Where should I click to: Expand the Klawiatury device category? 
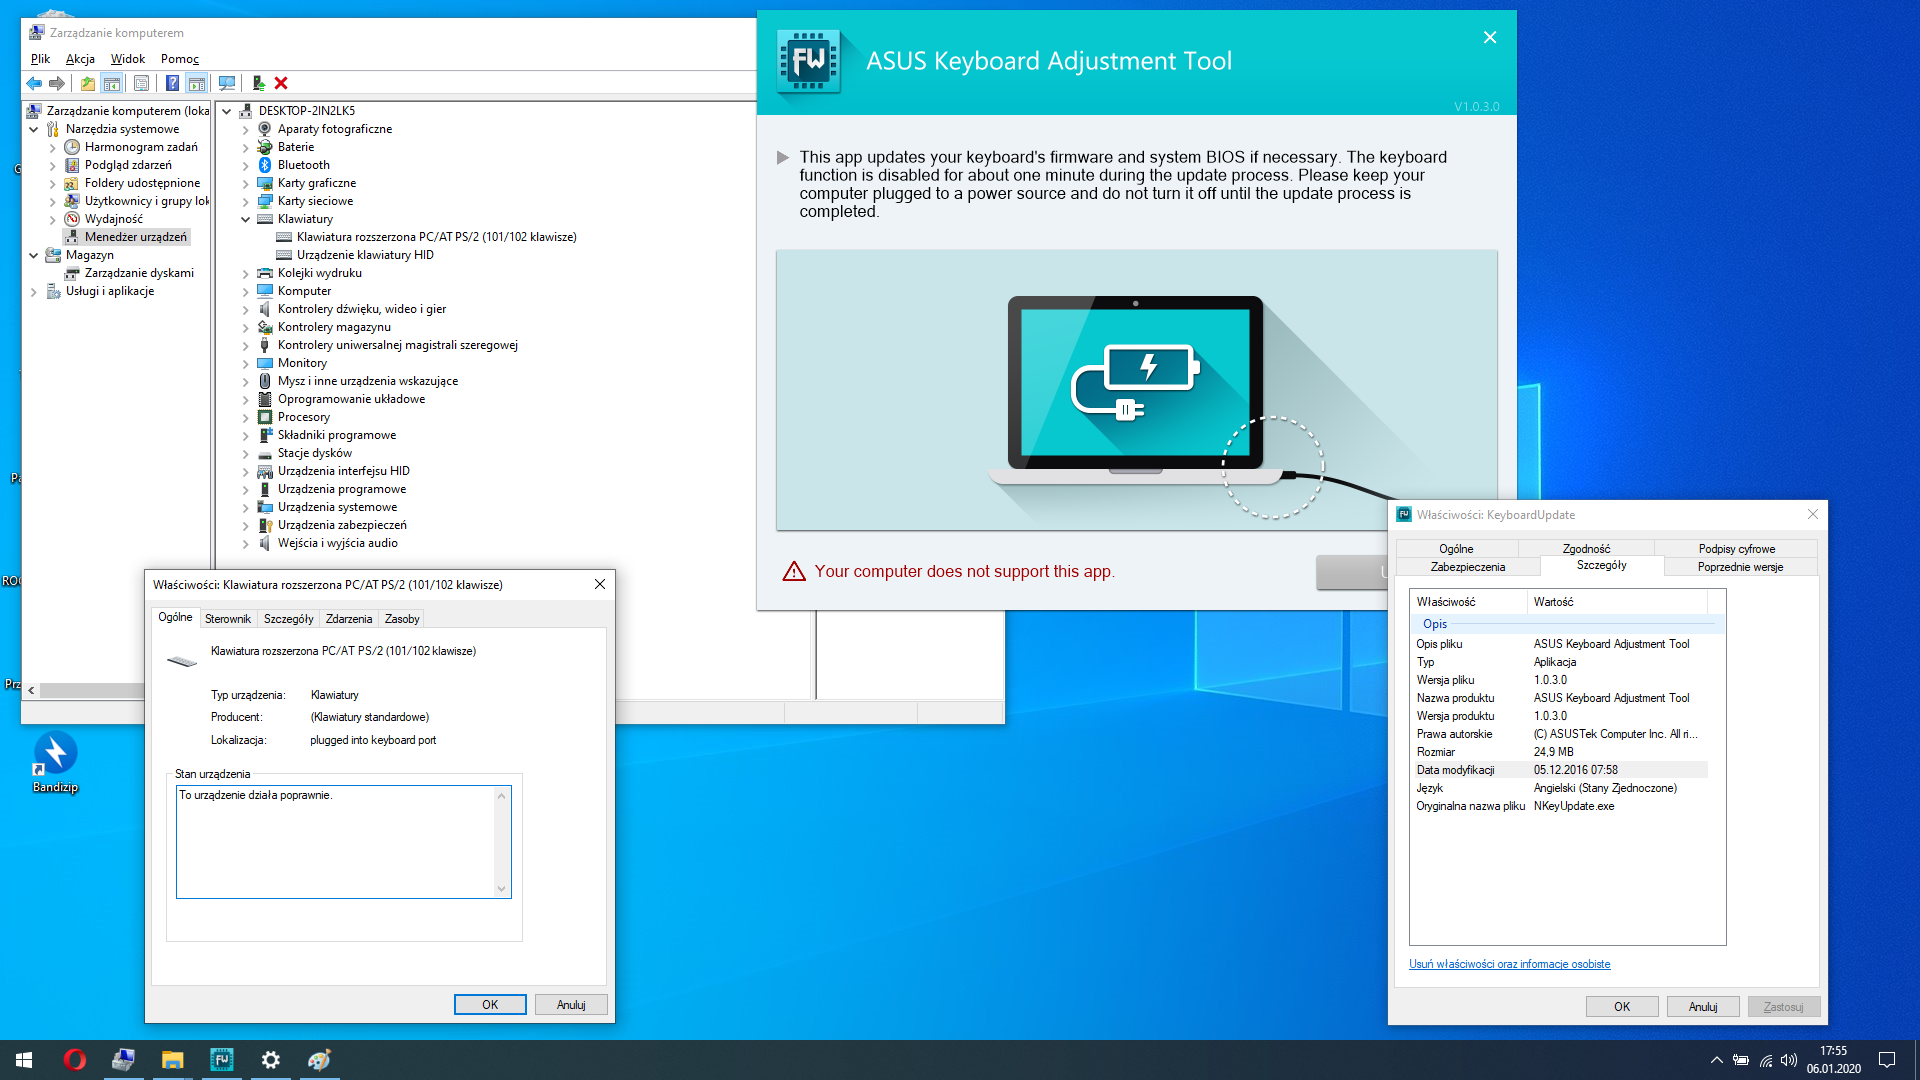point(245,218)
